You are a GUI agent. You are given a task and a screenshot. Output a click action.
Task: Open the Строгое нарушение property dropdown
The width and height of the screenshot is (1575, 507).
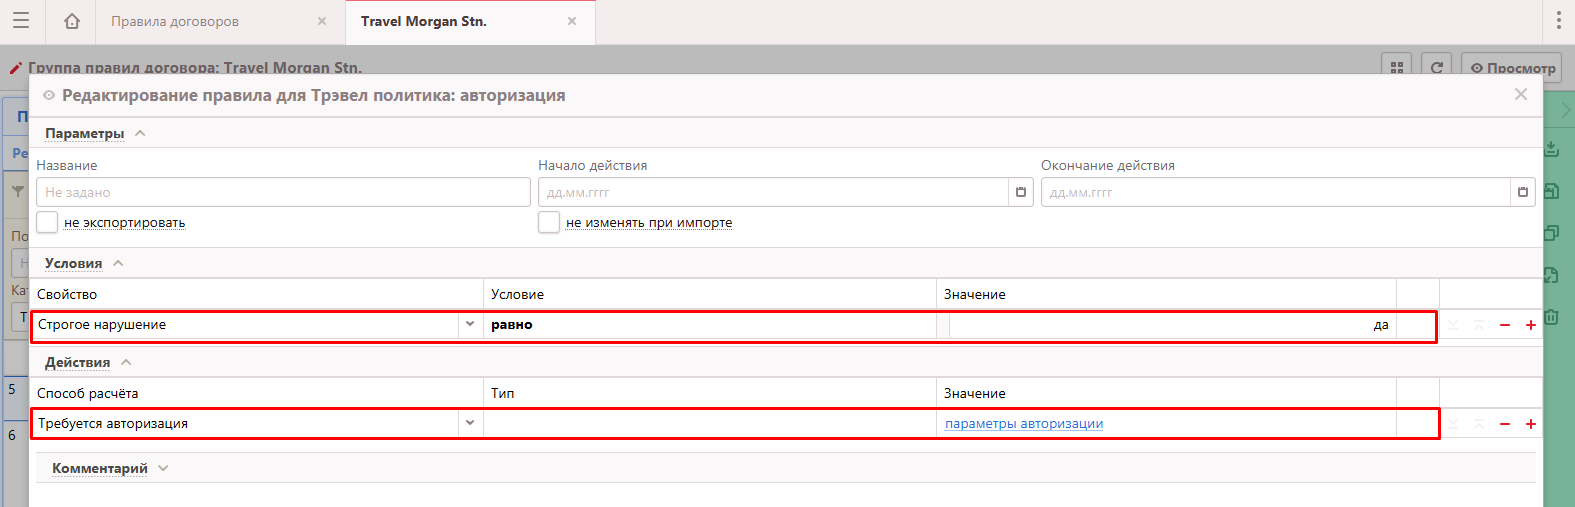click(470, 324)
